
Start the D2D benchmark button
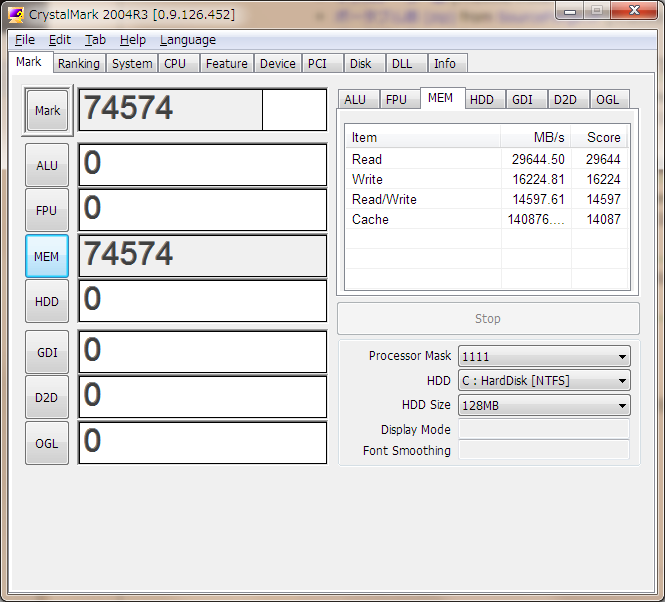click(47, 397)
